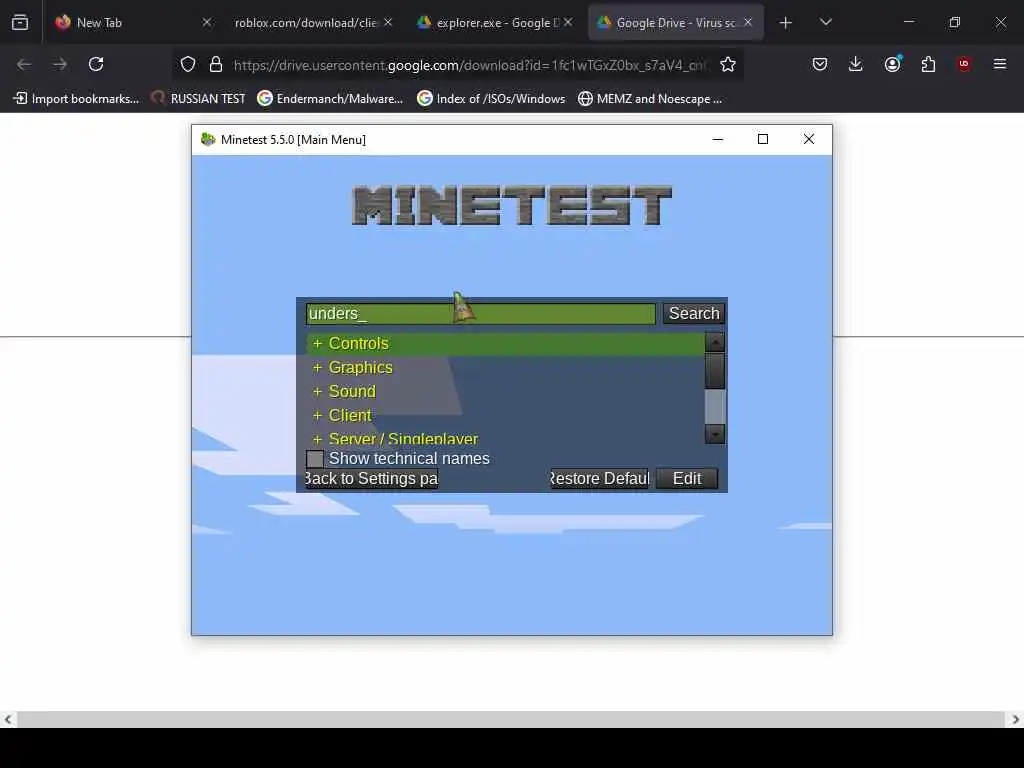
Task: Expand Server / Singleplayer category
Action: (x=317, y=439)
